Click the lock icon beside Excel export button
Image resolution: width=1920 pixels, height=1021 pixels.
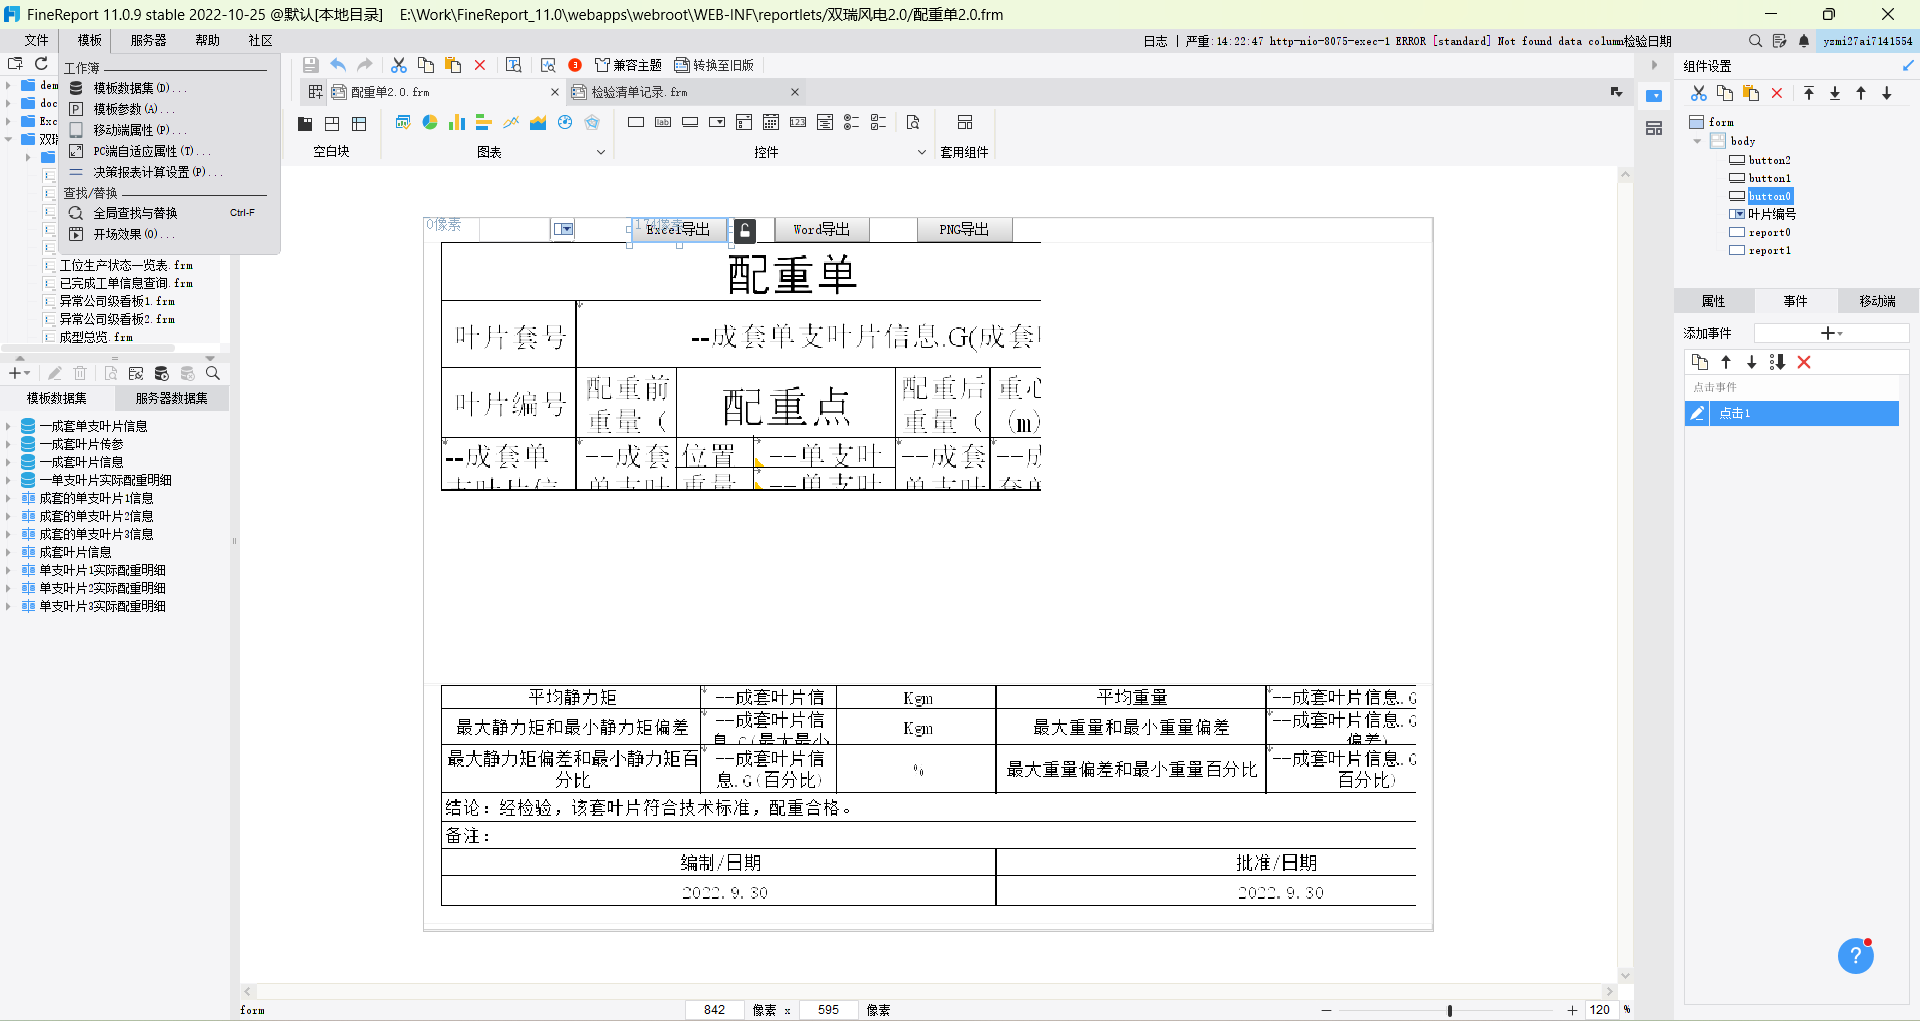[745, 231]
